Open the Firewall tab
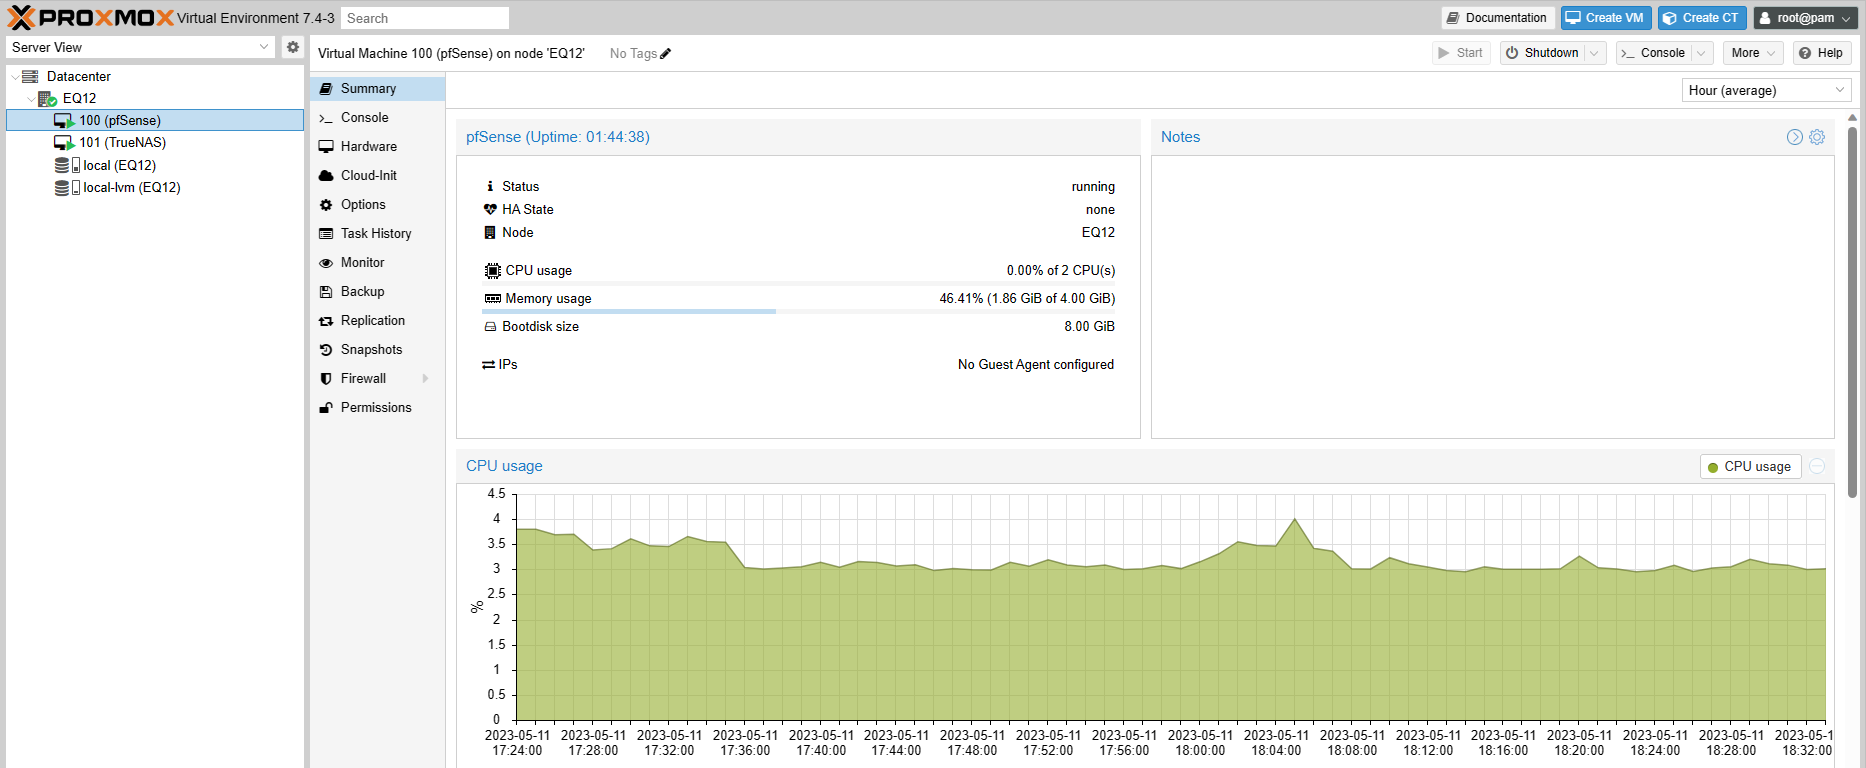This screenshot has height=768, width=1866. pyautogui.click(x=377, y=378)
